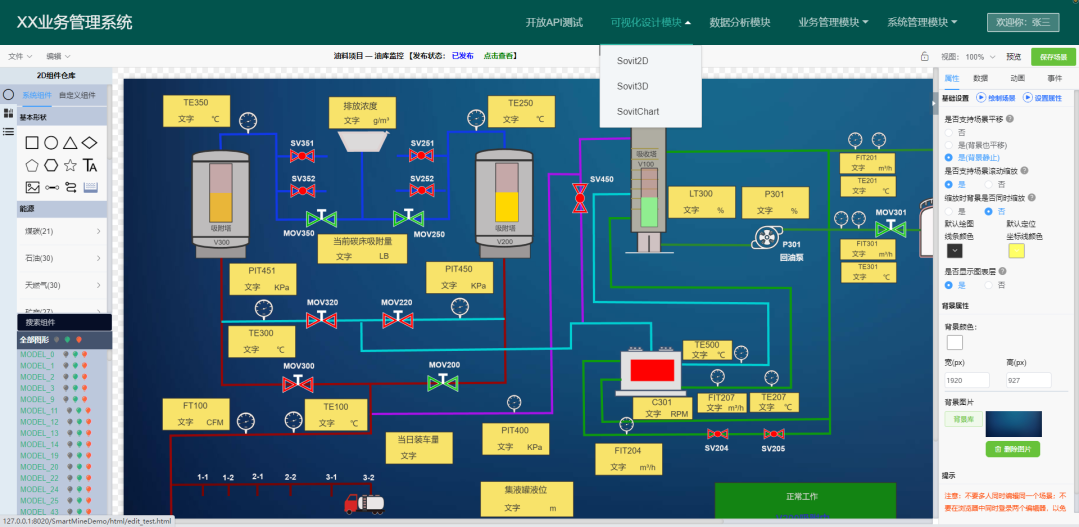This screenshot has width=1079, height=527.
Task: Select the triangle shape component
Action: click(x=70, y=143)
